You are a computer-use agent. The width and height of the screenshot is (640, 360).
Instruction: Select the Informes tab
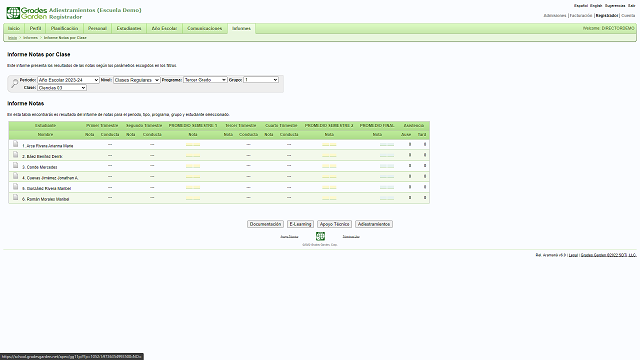pyautogui.click(x=241, y=28)
